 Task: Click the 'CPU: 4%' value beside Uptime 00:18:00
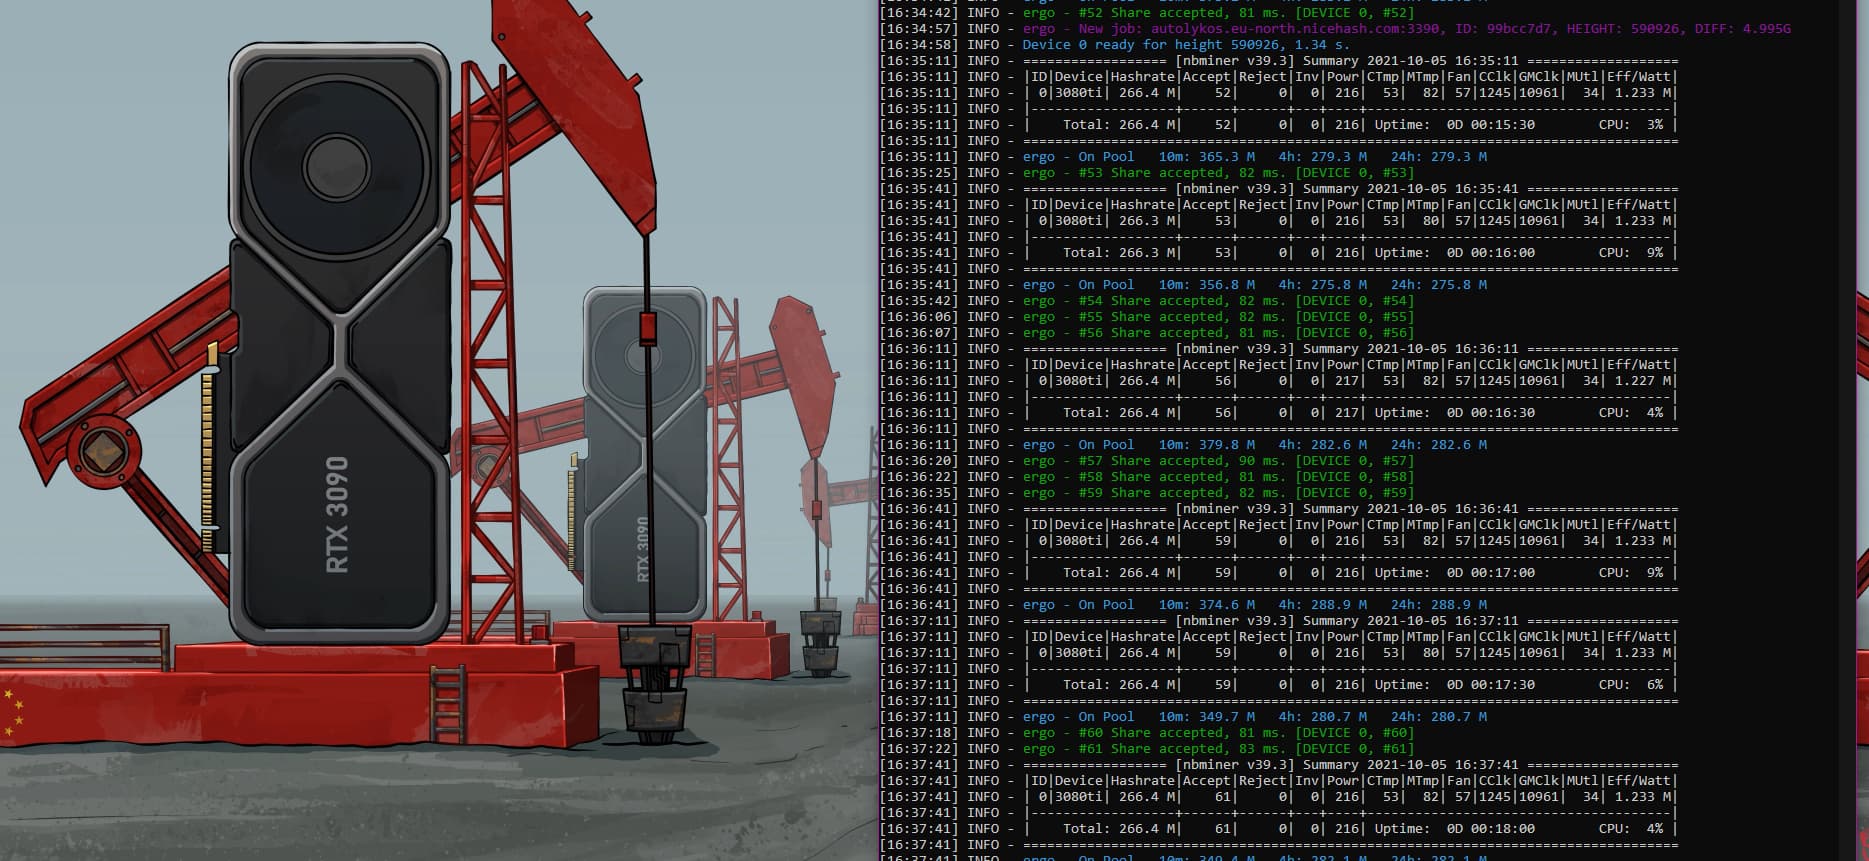coord(1631,829)
